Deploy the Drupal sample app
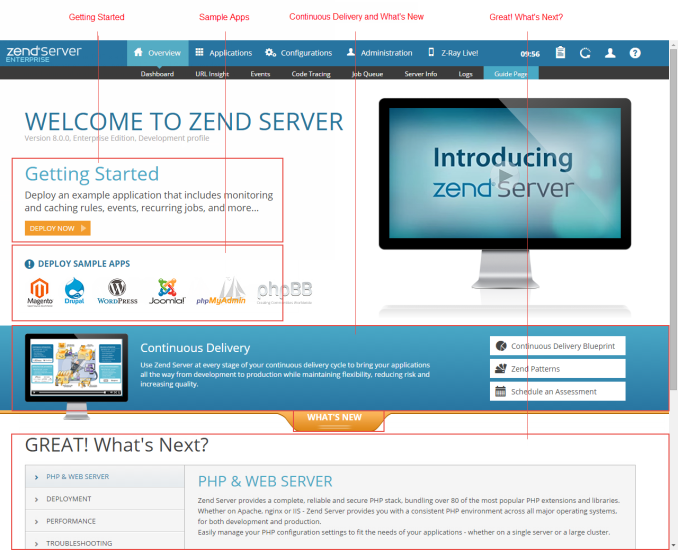This screenshot has height=550, width=678. click(x=74, y=291)
